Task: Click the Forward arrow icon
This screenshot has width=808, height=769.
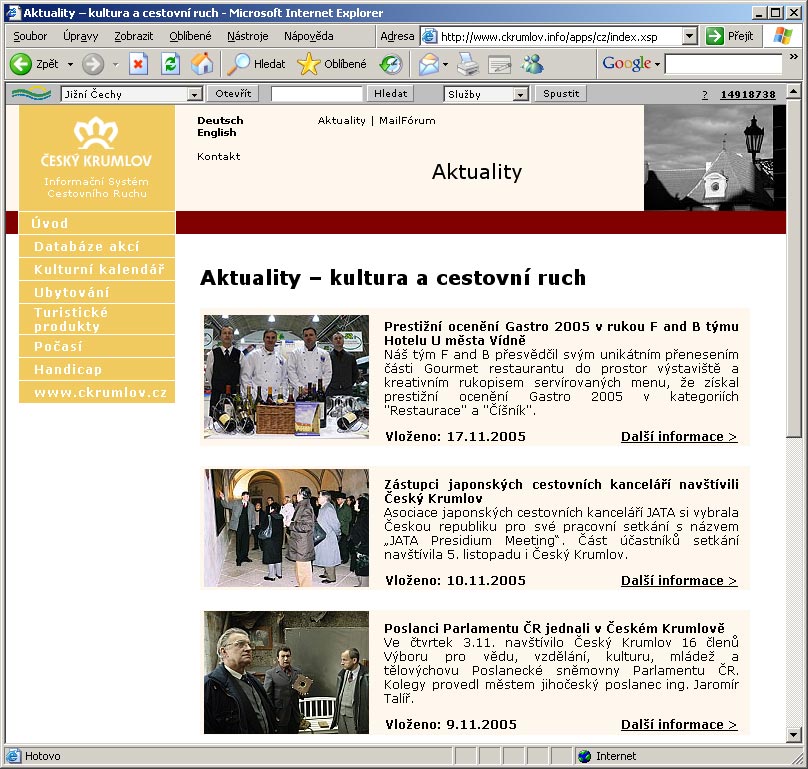Action: point(93,64)
